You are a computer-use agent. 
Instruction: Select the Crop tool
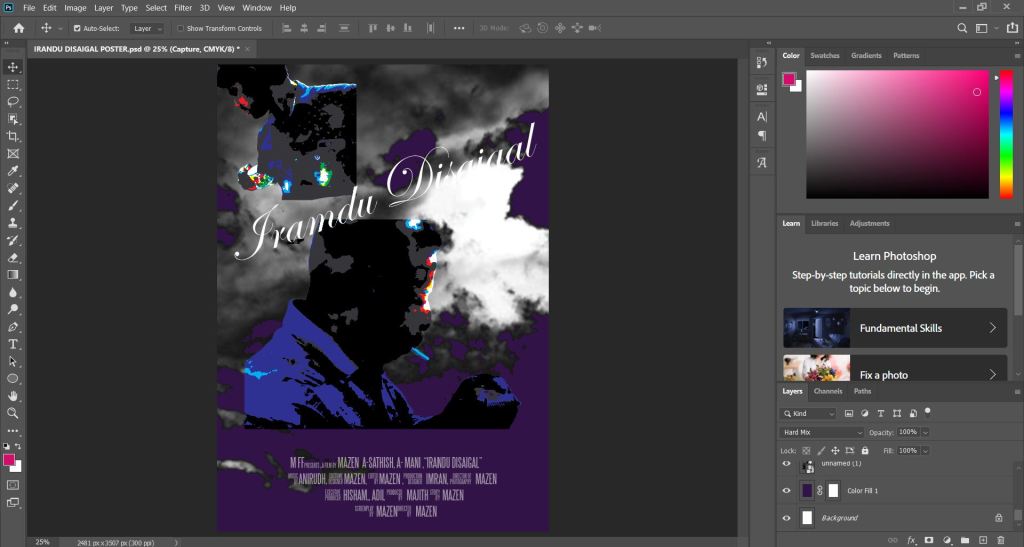(x=13, y=136)
